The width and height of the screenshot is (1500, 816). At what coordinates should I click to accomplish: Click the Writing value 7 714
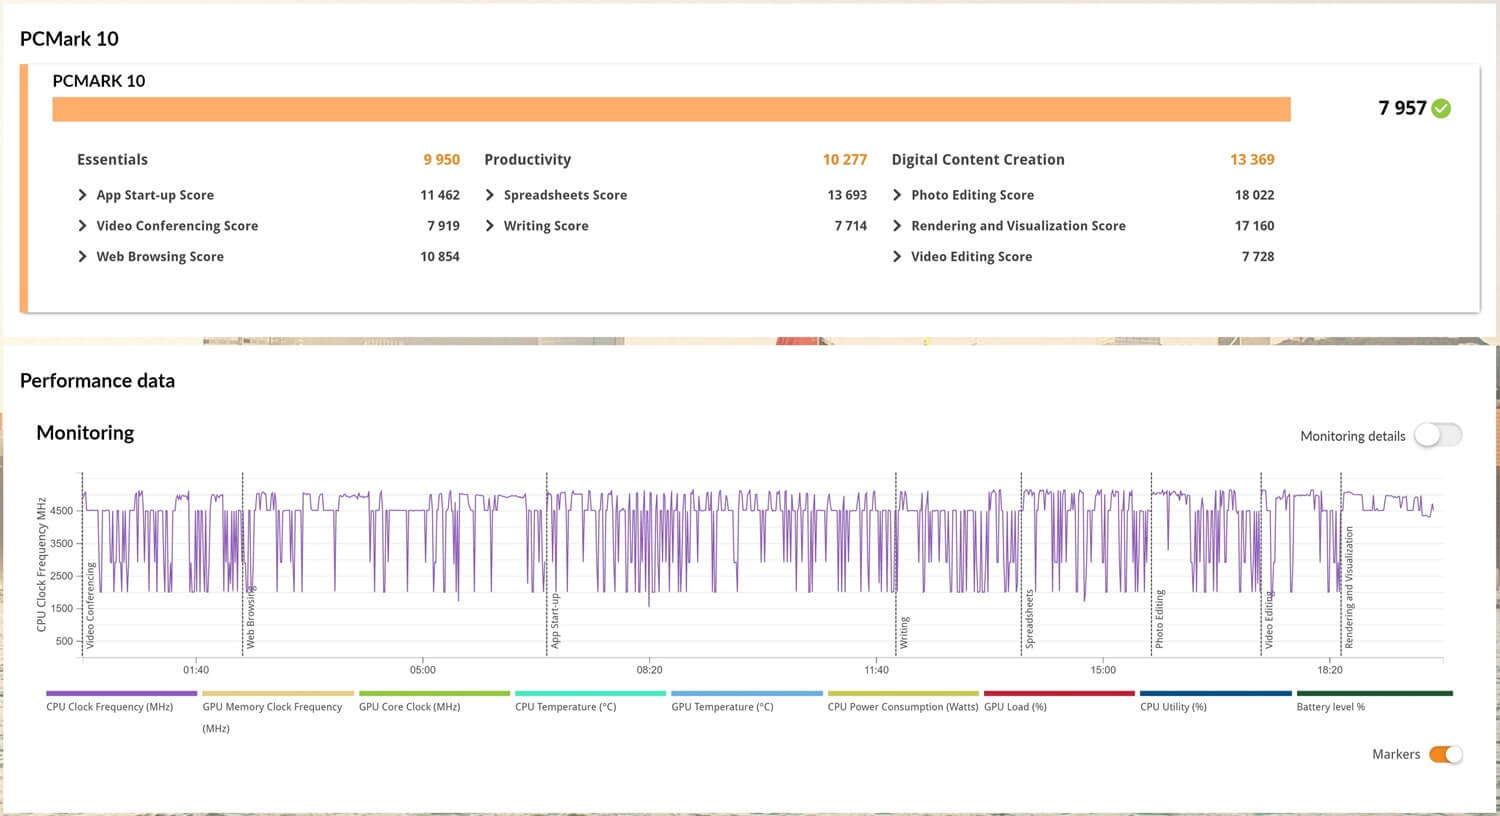[x=851, y=226]
